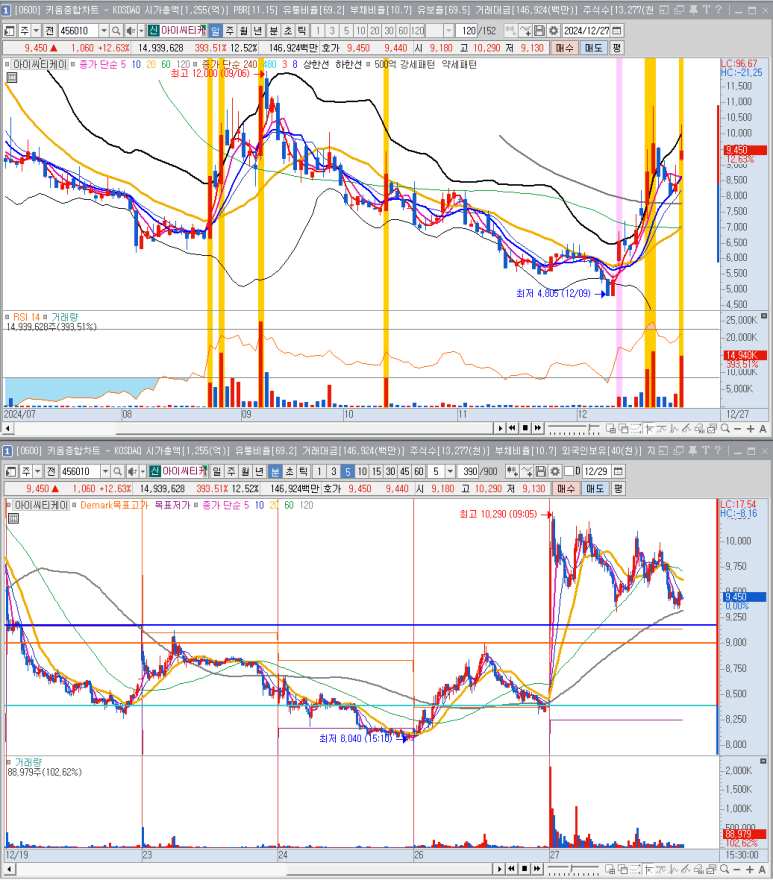Select the 초 (seconds) tab in lower chart
The image size is (773, 880).
tap(289, 471)
